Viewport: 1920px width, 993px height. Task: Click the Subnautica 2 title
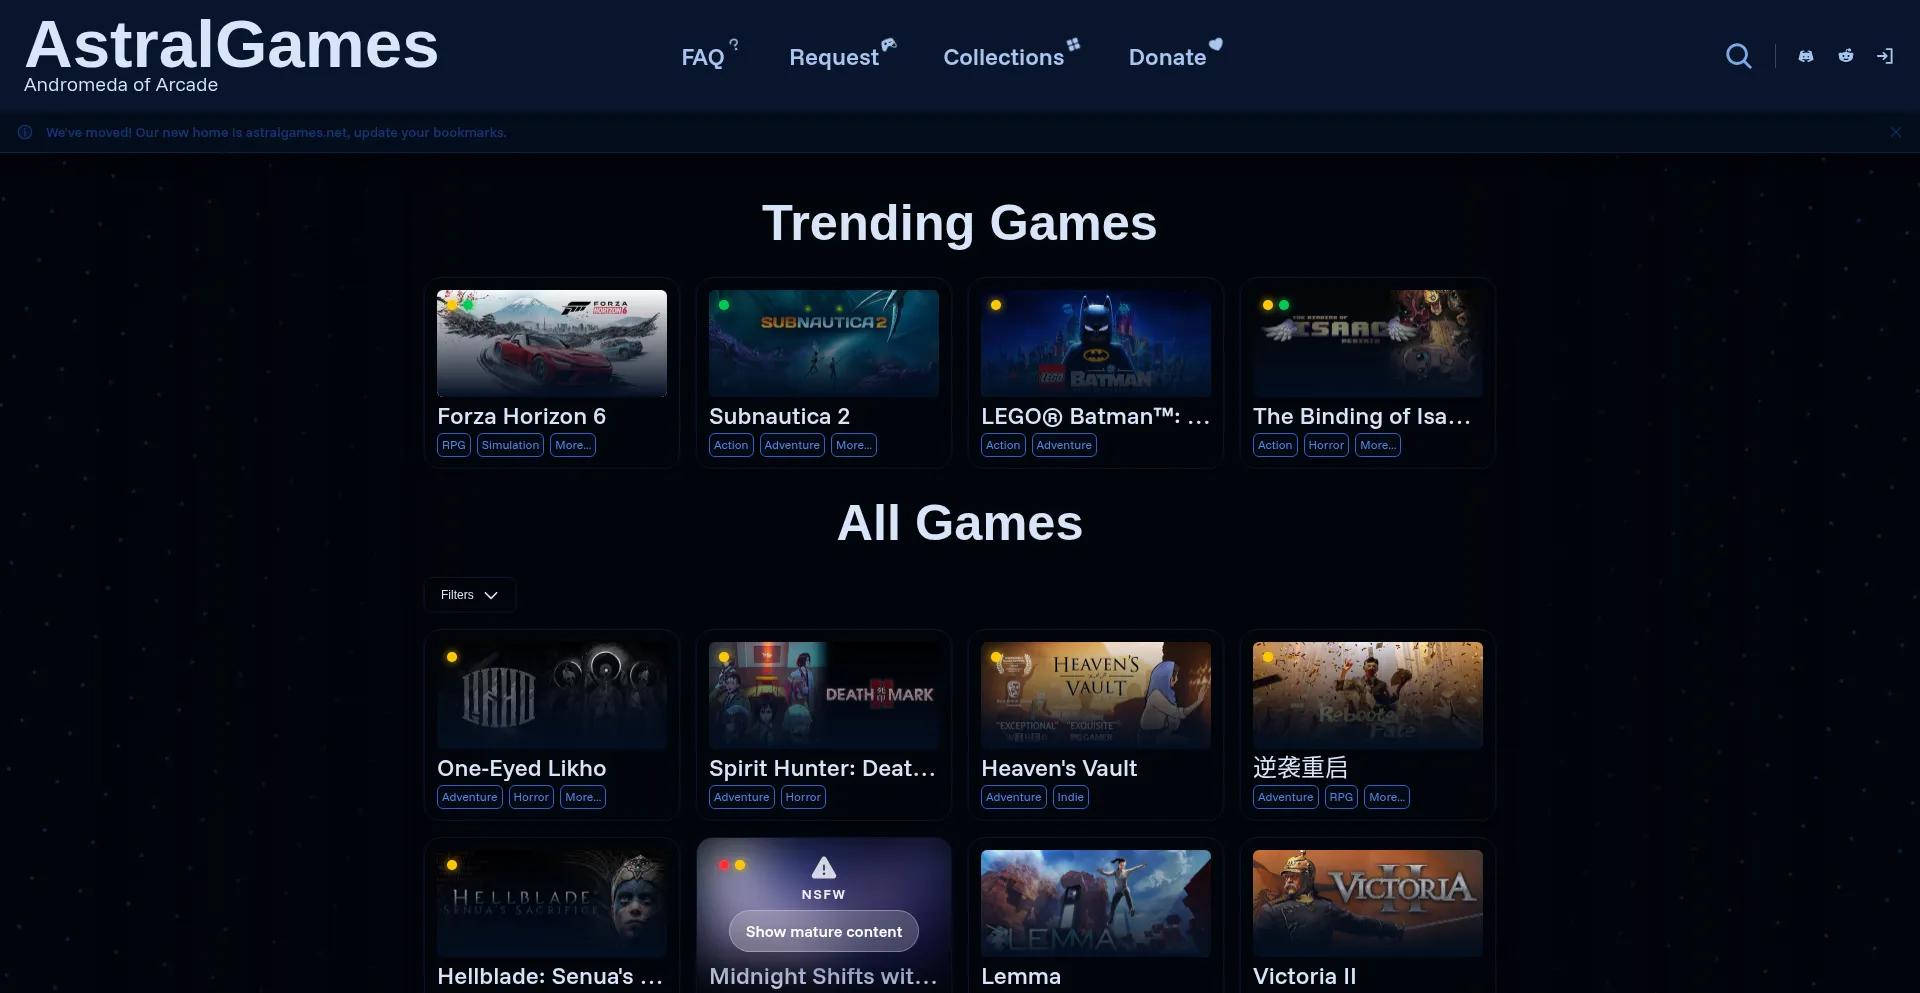click(x=780, y=416)
